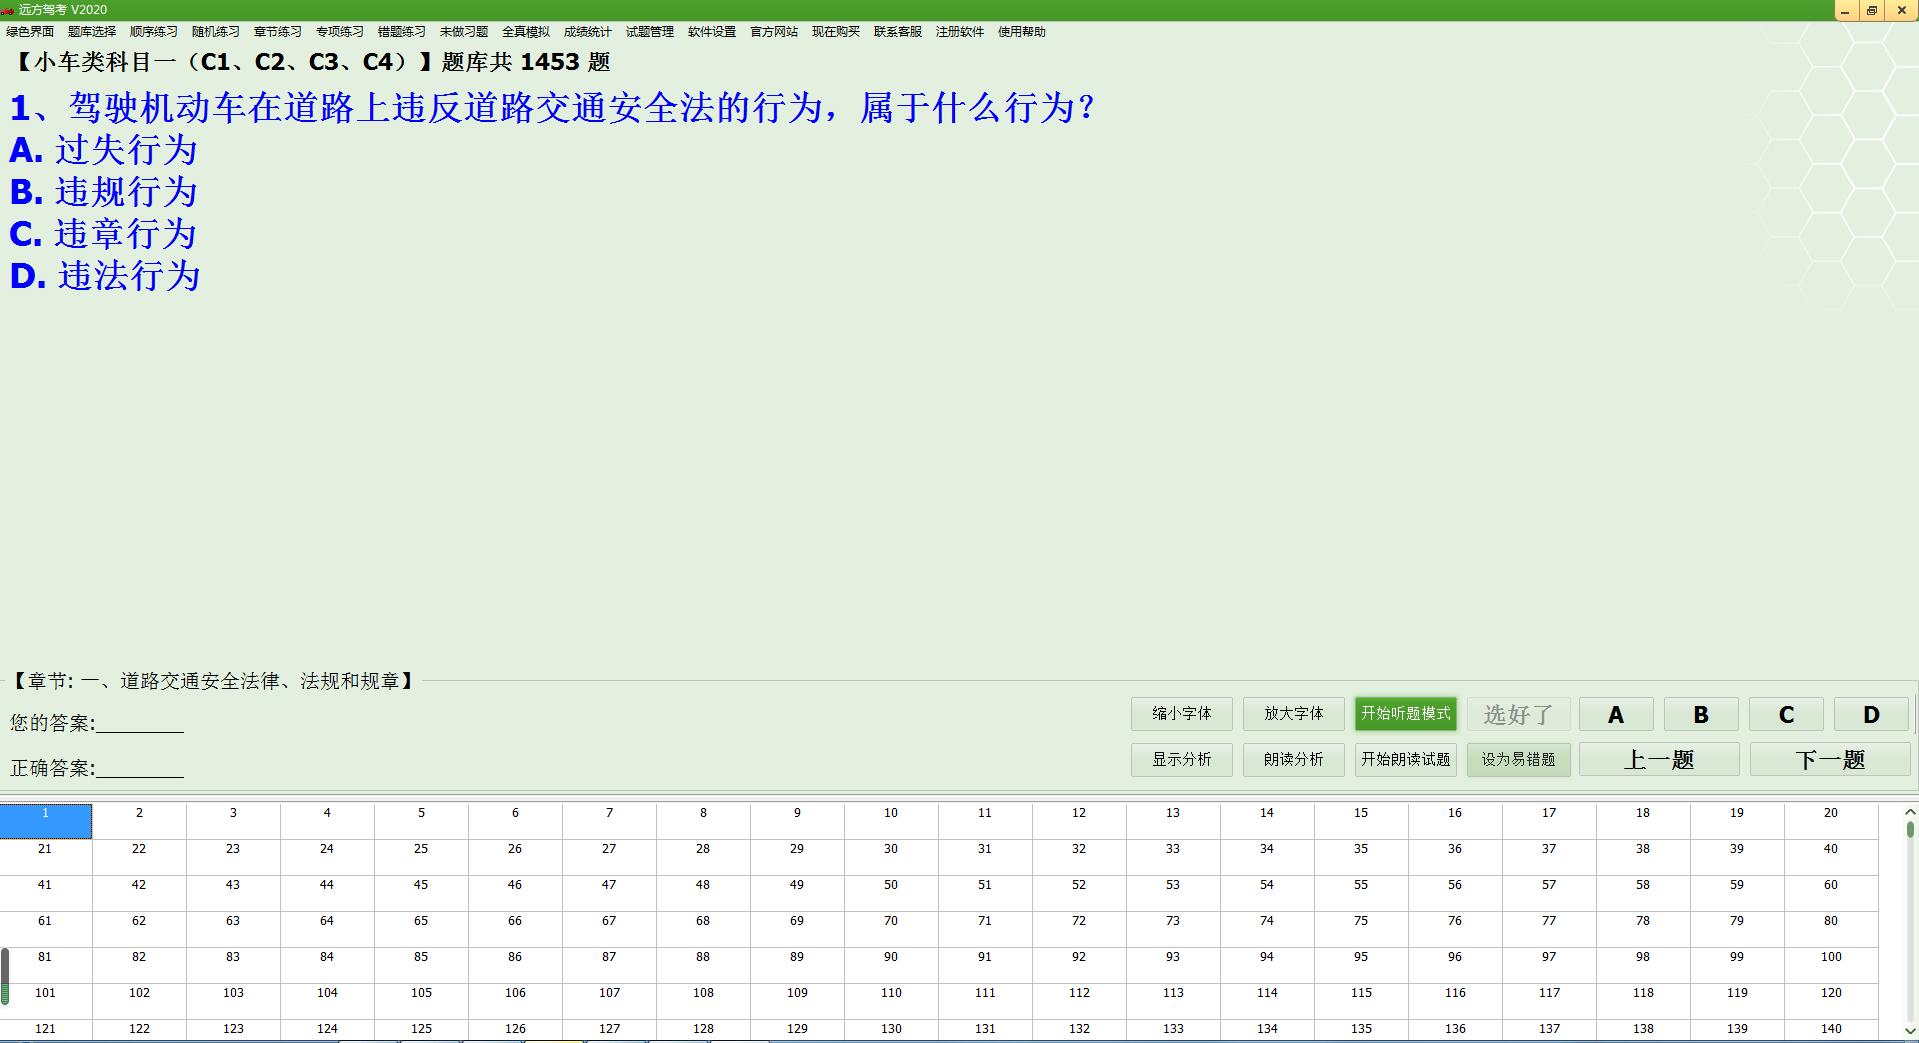1919x1043 pixels.
Task: Open the 专项练习 menu
Action: [340, 32]
